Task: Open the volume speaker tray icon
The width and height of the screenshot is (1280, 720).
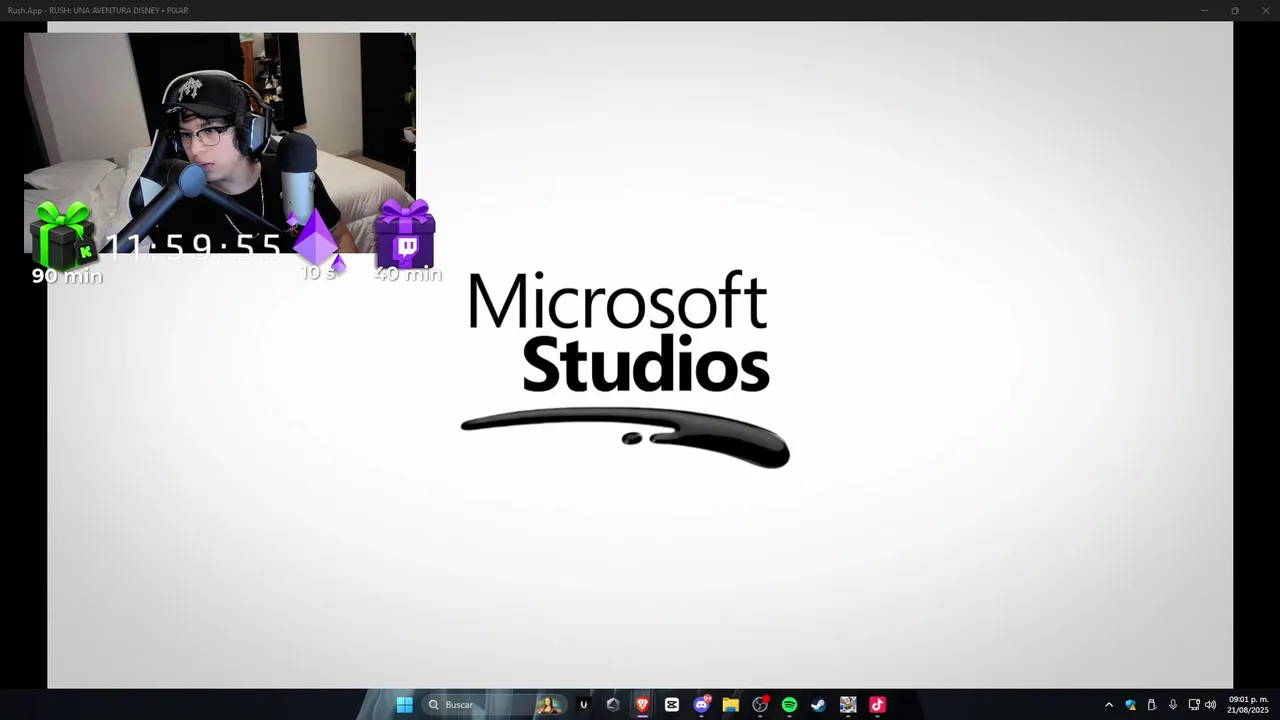Action: 1211,705
